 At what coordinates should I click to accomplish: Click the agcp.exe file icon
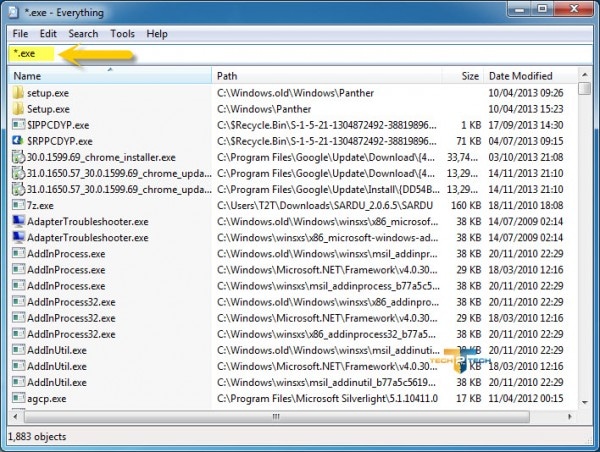click(18, 398)
